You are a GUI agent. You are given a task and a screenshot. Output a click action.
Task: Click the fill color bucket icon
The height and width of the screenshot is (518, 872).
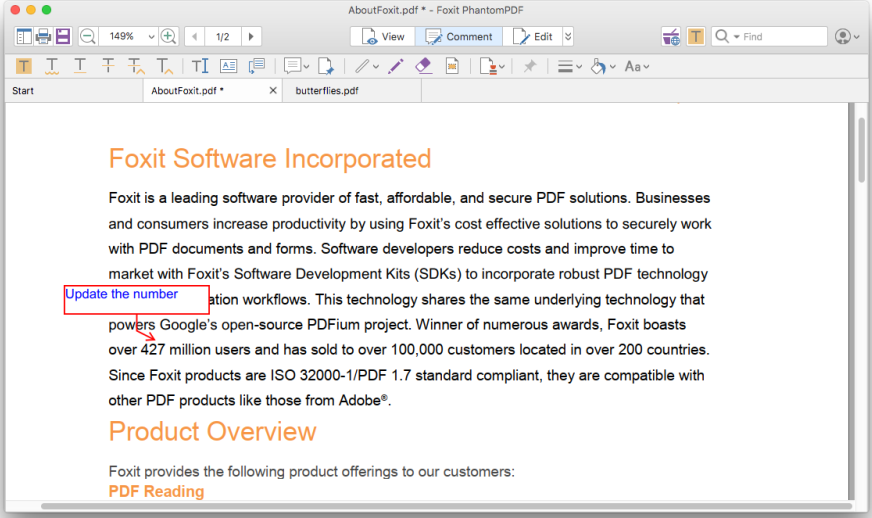pos(598,66)
